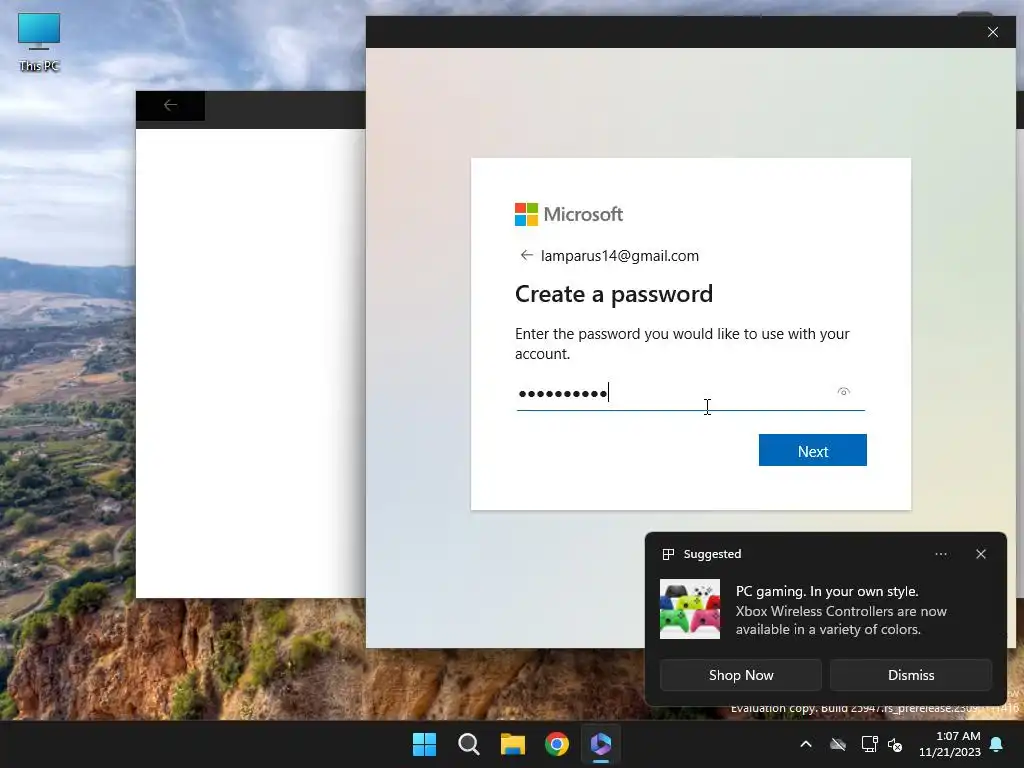The height and width of the screenshot is (768, 1024).
Task: Open taskbar Search
Action: click(468, 744)
